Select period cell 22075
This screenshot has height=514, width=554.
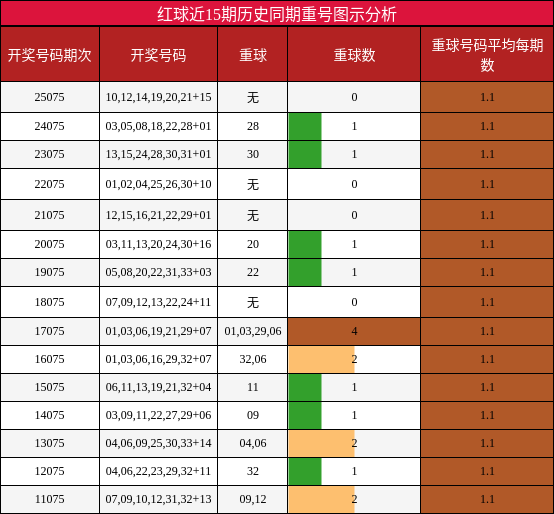(49, 184)
